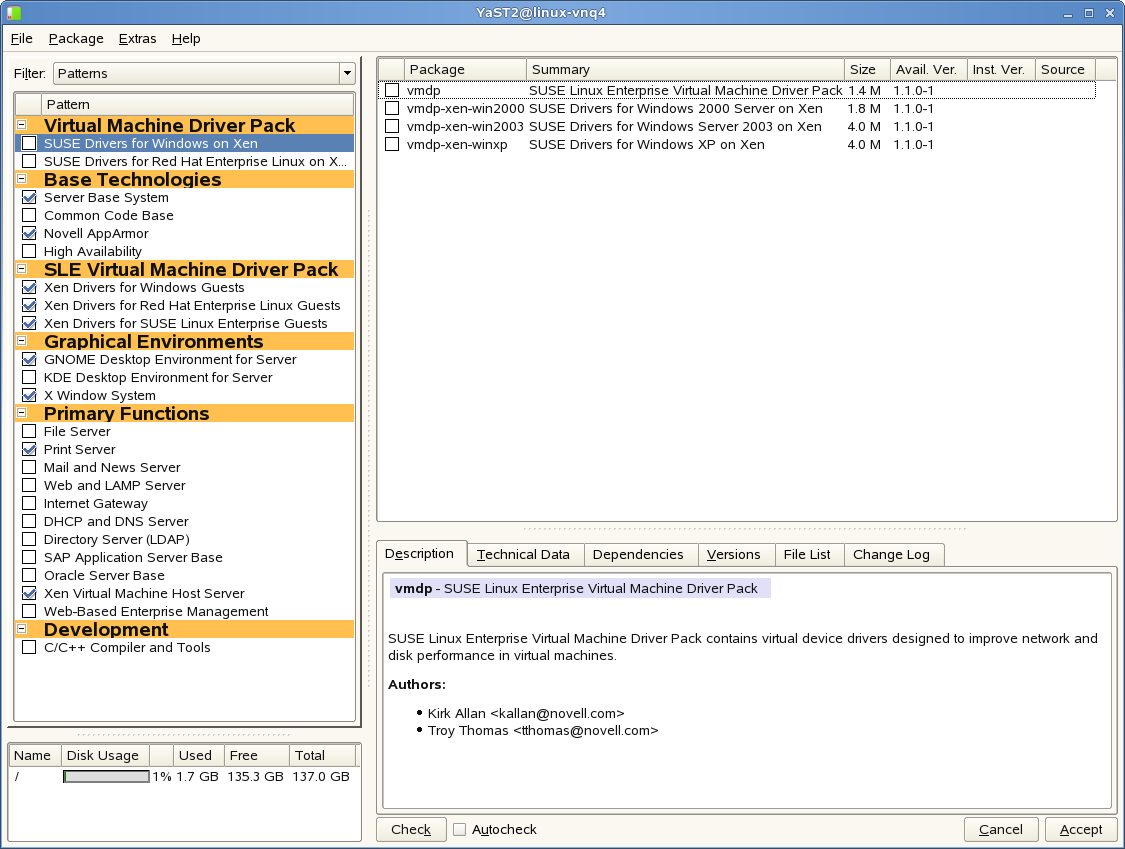Click the Check button

tap(411, 829)
